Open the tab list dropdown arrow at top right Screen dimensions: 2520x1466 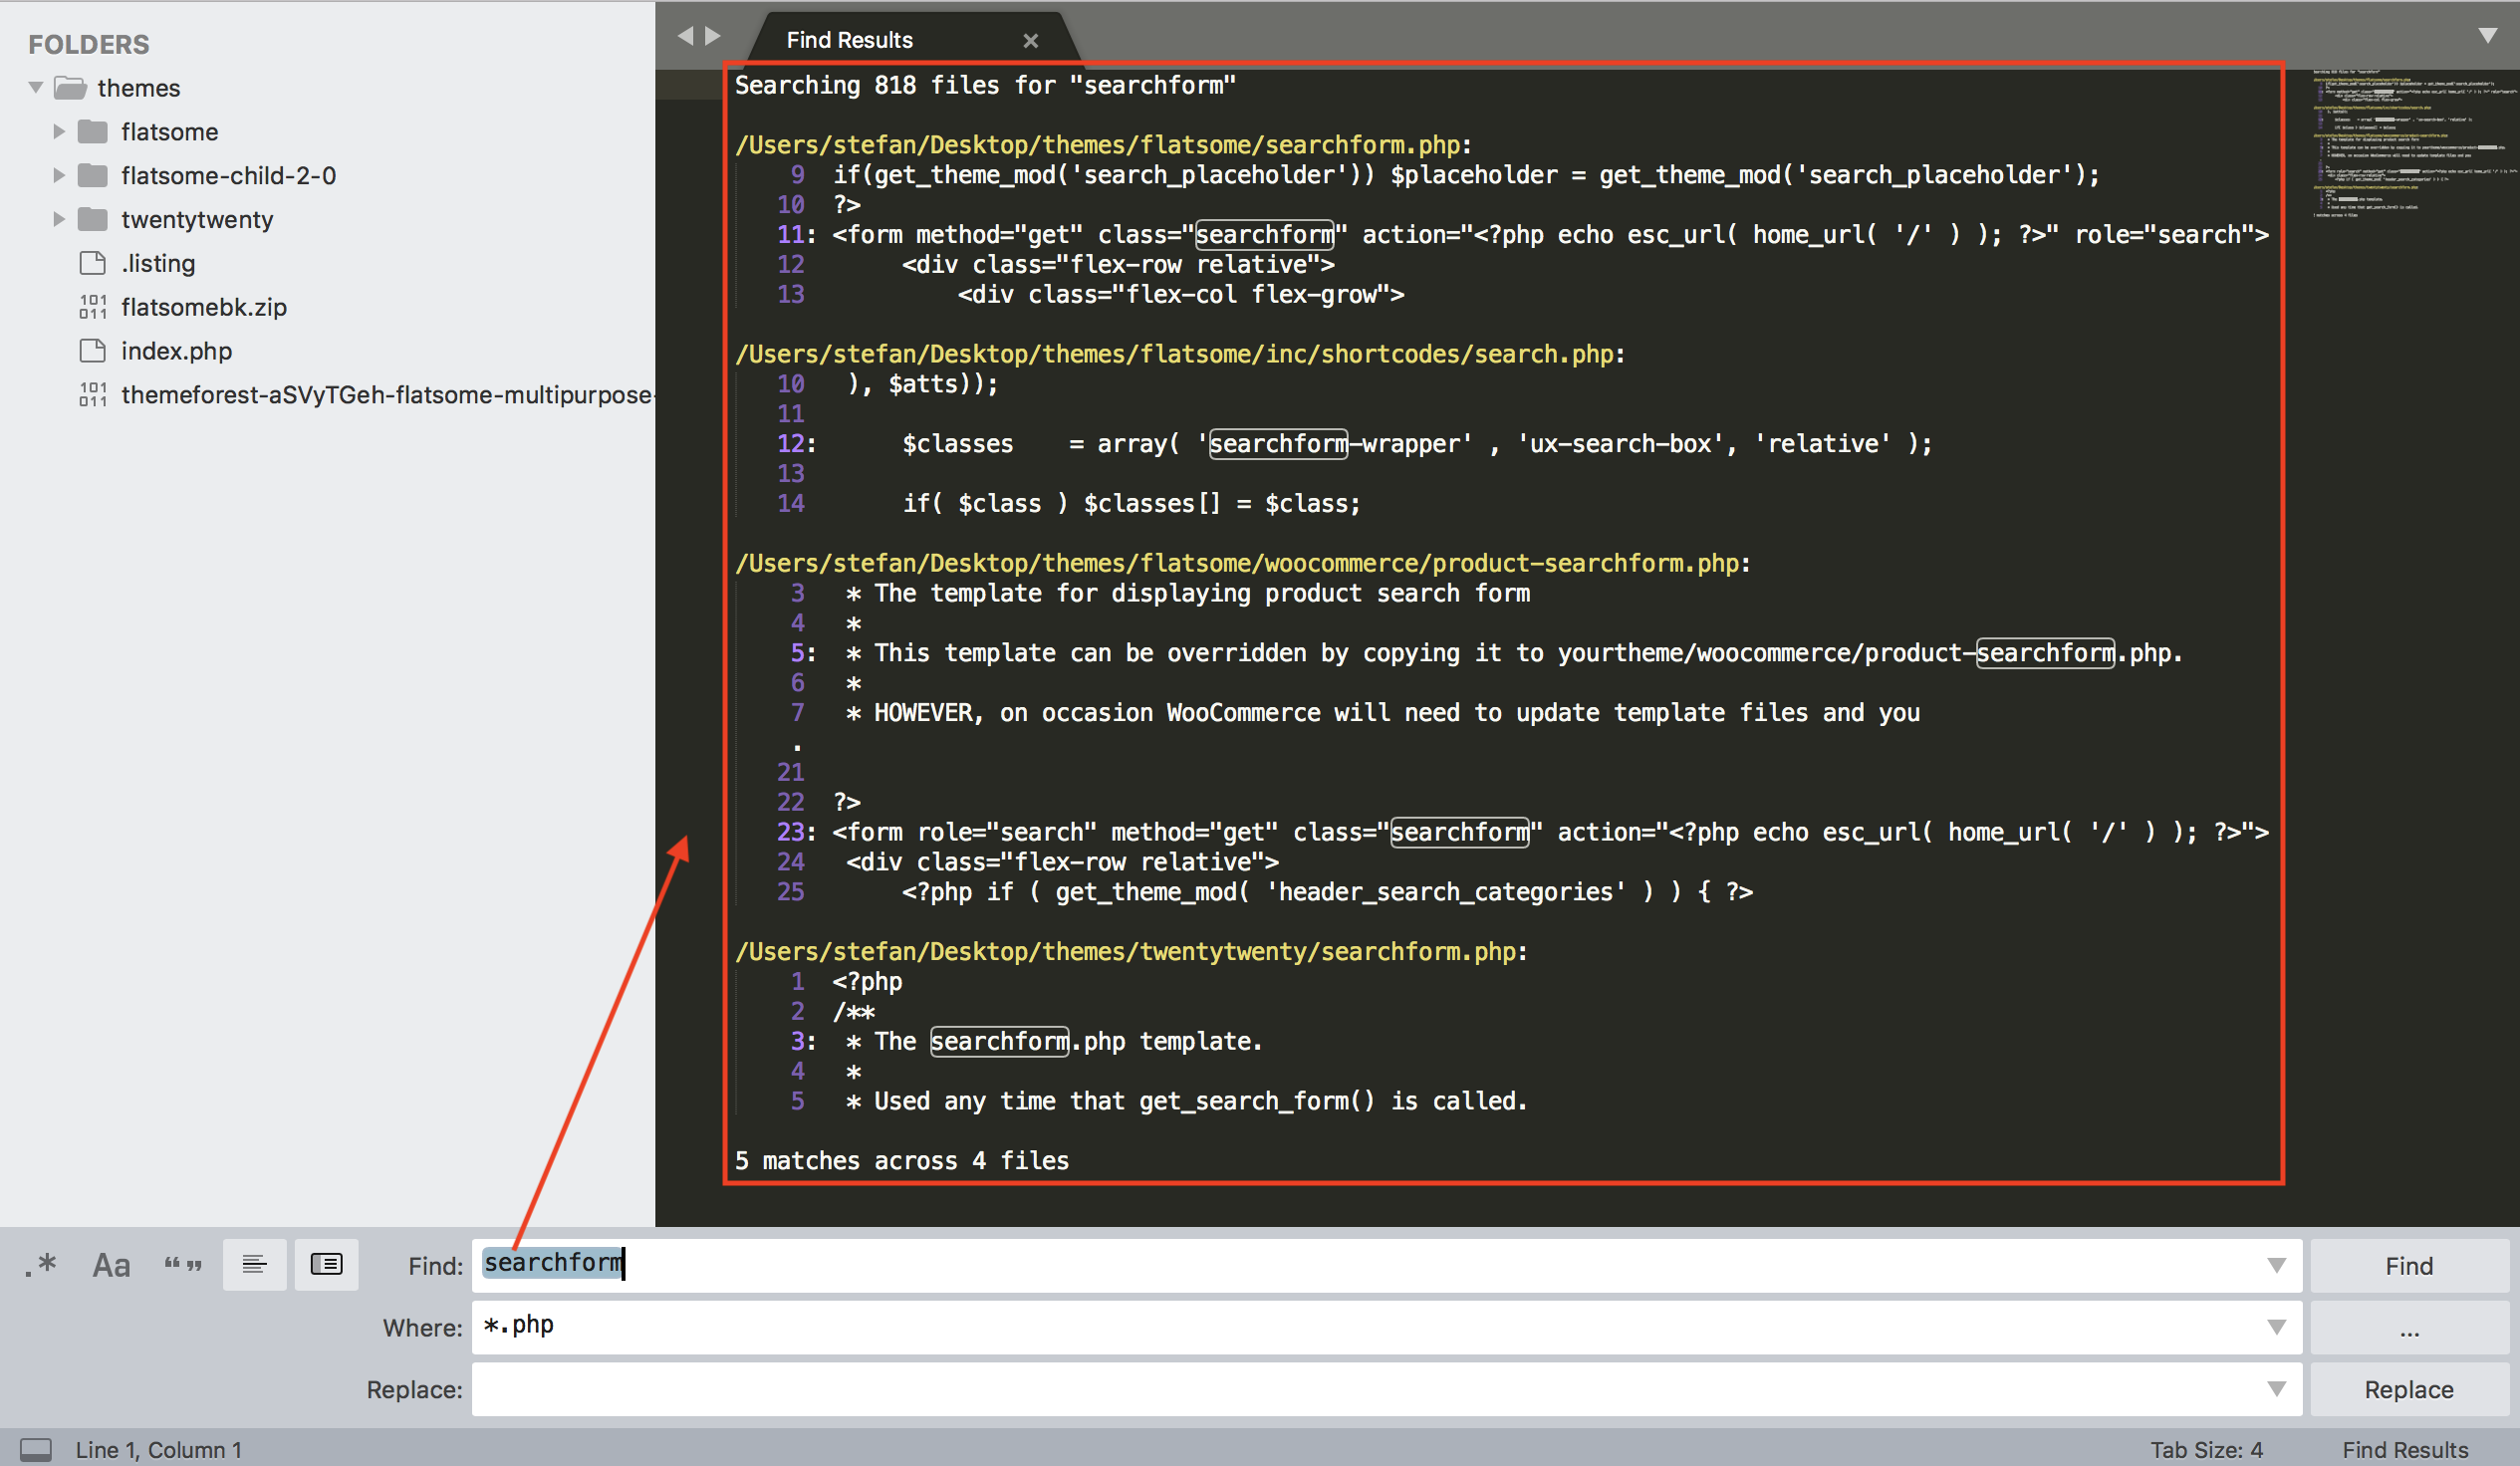(2488, 36)
